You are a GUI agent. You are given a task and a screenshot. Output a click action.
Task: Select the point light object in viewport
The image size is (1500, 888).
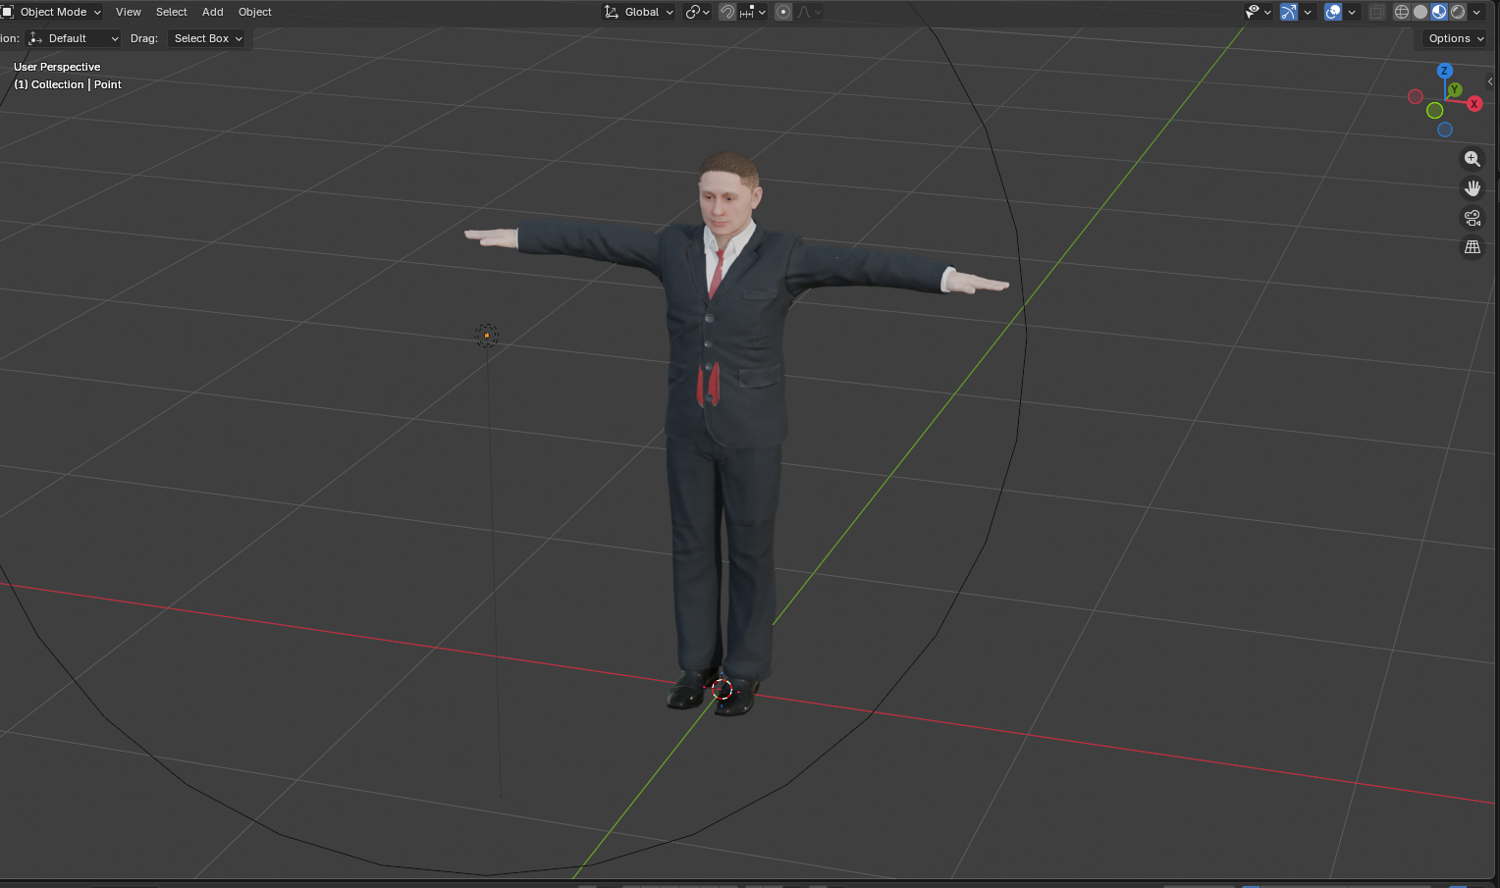point(487,335)
